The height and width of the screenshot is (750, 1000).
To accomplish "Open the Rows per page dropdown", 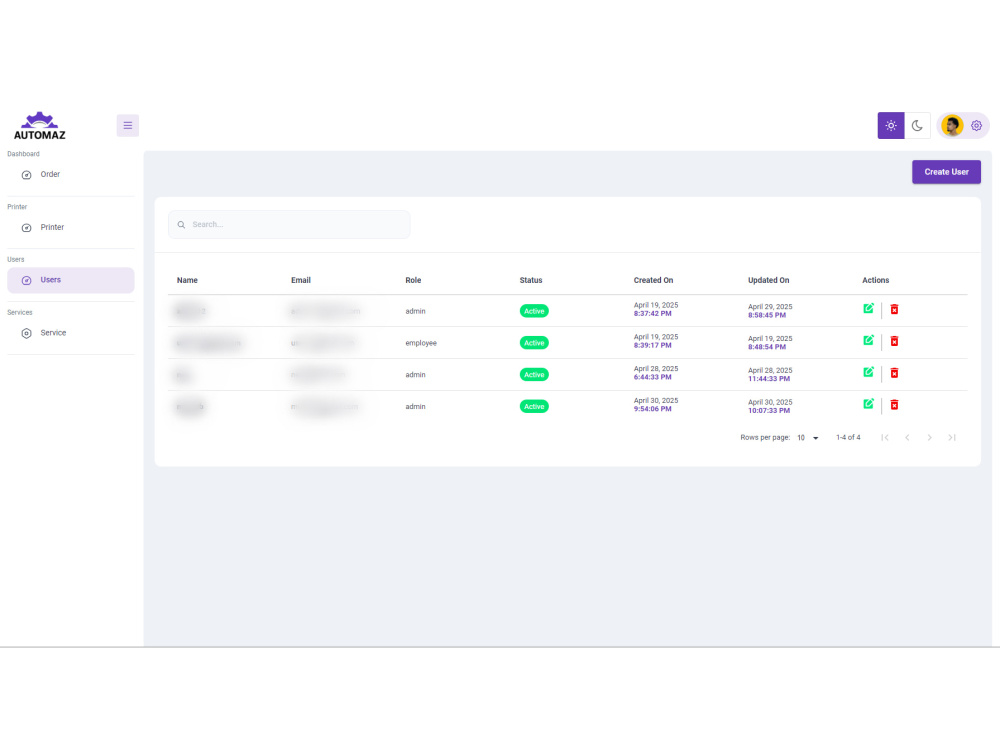I will pyautogui.click(x=807, y=438).
